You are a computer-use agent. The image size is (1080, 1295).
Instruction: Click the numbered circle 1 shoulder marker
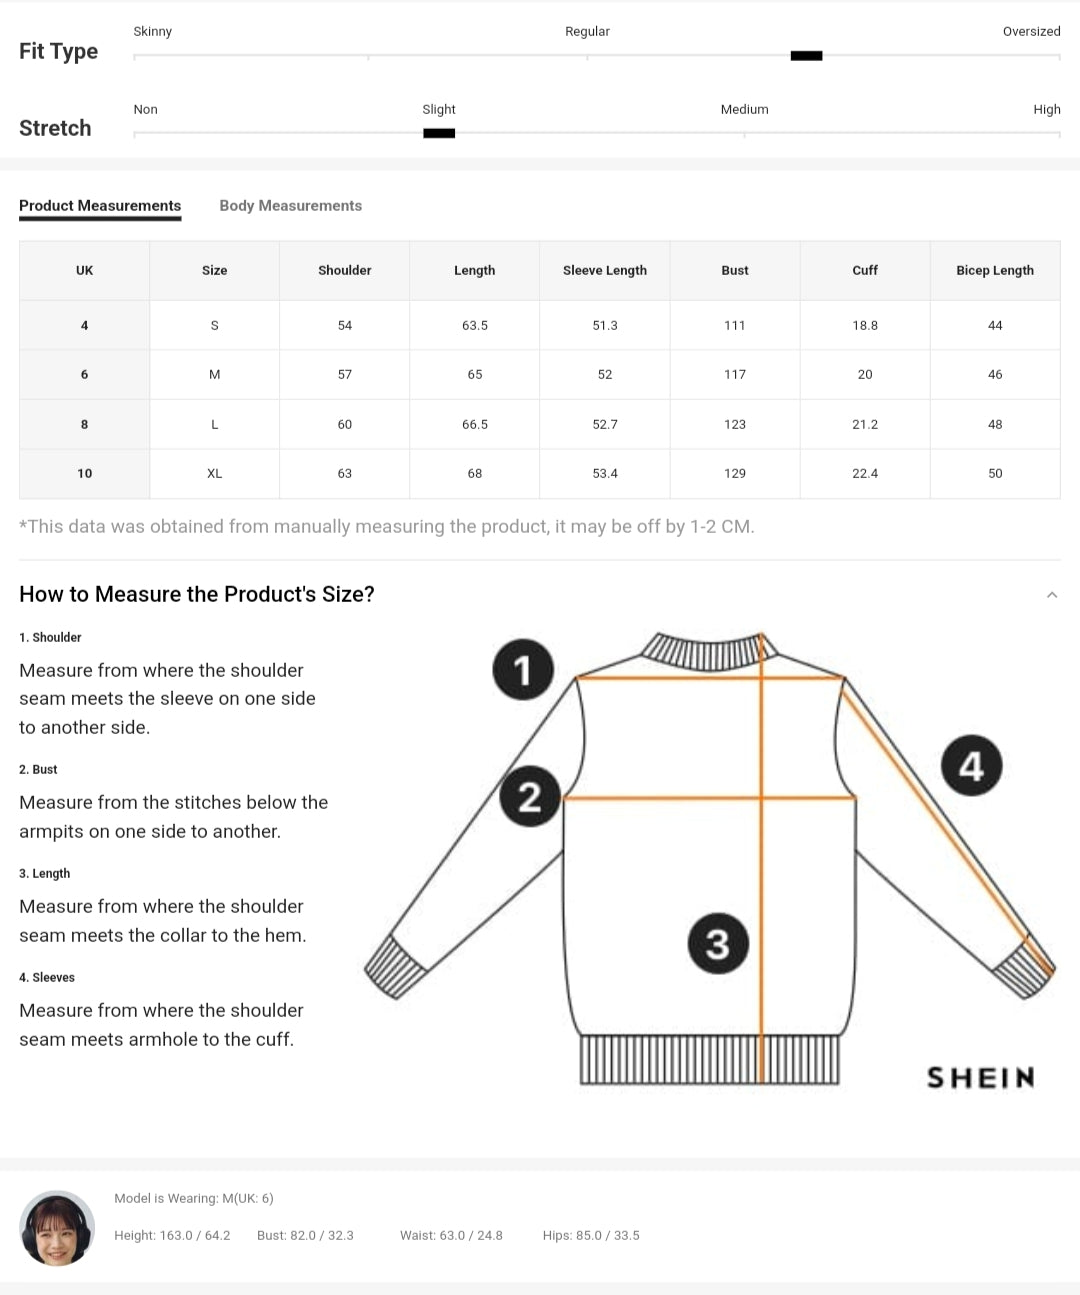coord(523,669)
